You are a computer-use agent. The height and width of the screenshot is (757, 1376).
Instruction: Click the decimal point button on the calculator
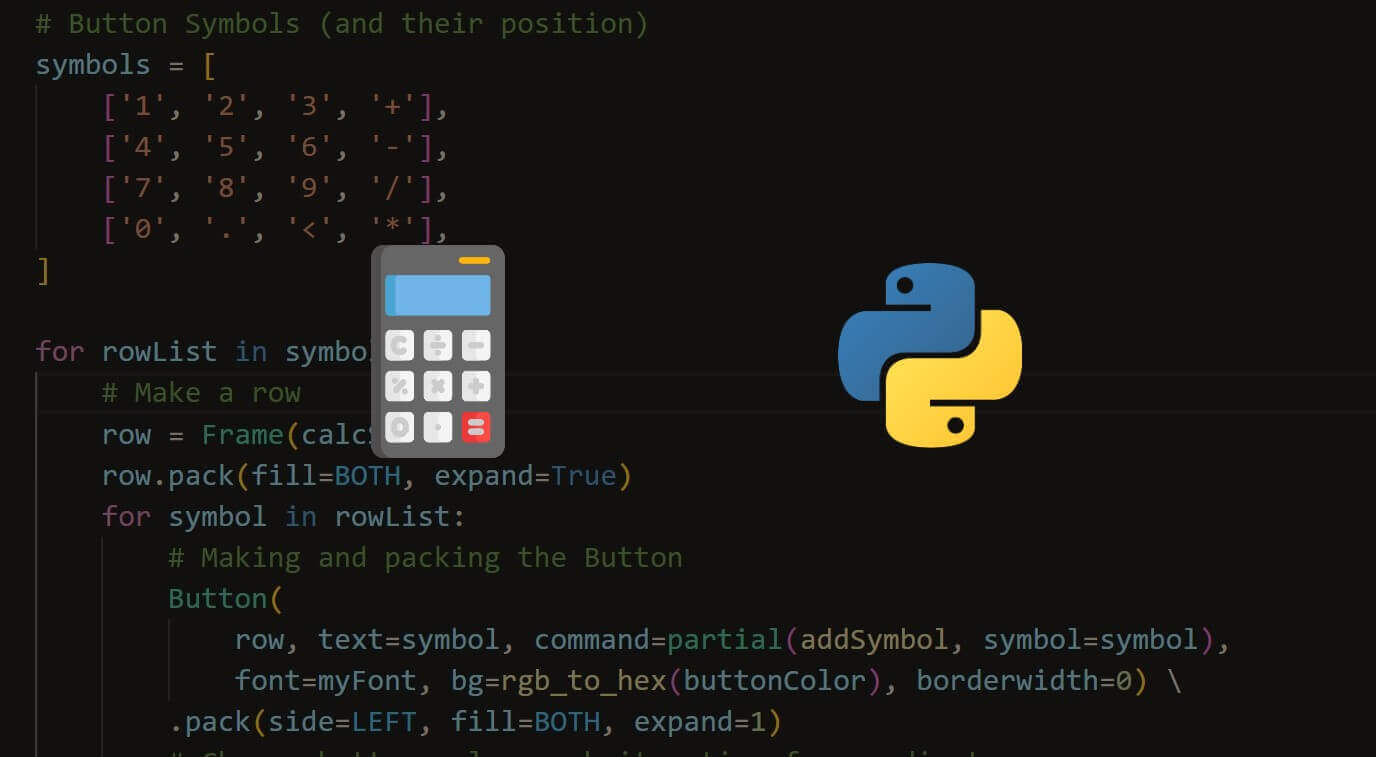(x=437, y=427)
